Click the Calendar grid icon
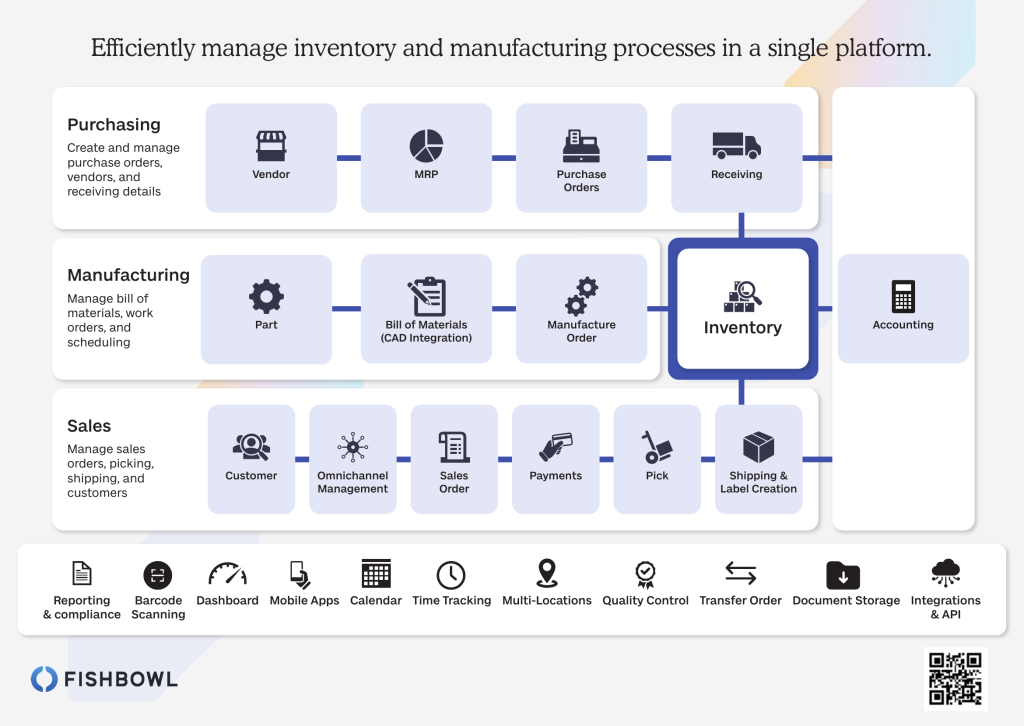The image size is (1024, 726). pyautogui.click(x=376, y=574)
